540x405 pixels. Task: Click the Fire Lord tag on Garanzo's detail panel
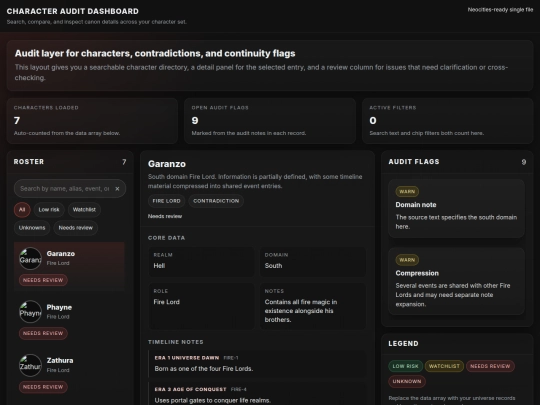pos(166,201)
